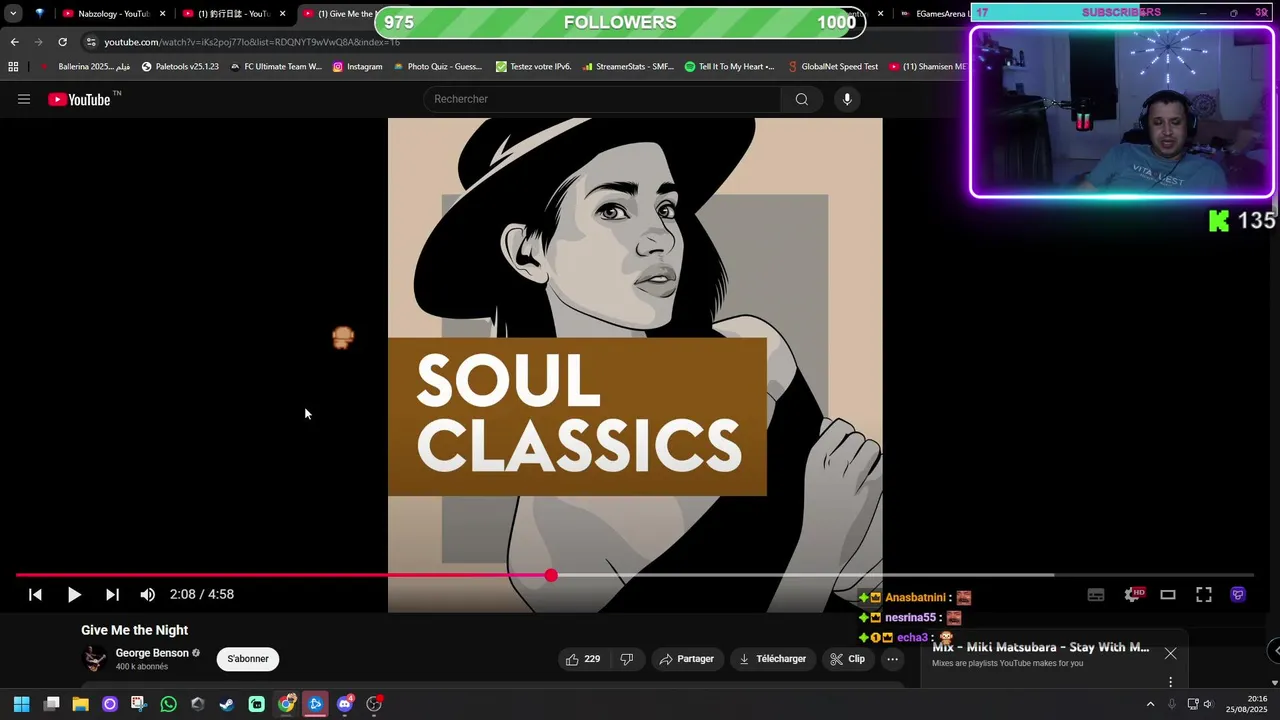This screenshot has width=1280, height=720.
Task: Dislike the video with thumbs down
Action: (627, 659)
